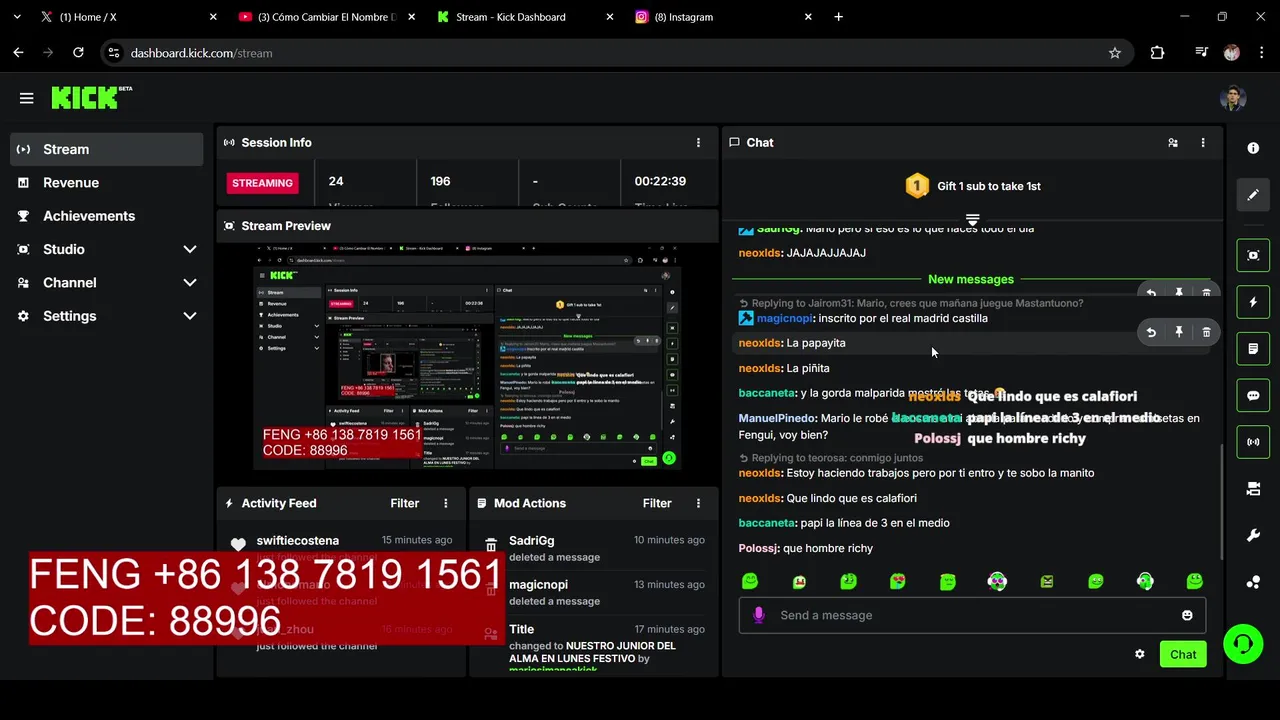Click username ManuelPinedo in chat
The image size is (1280, 720).
point(778,418)
